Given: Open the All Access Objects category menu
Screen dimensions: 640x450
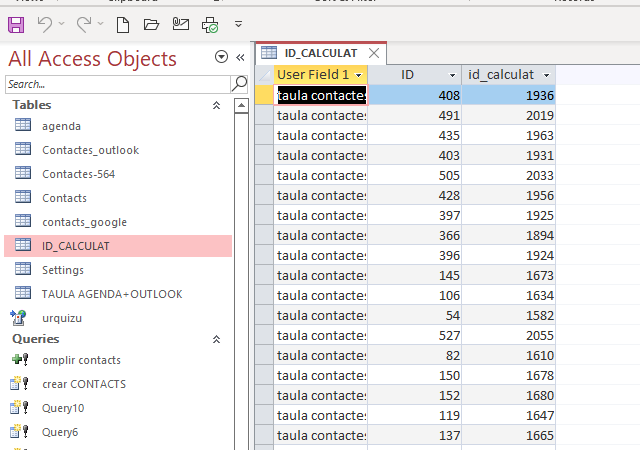Looking at the screenshot, I should pos(221,58).
